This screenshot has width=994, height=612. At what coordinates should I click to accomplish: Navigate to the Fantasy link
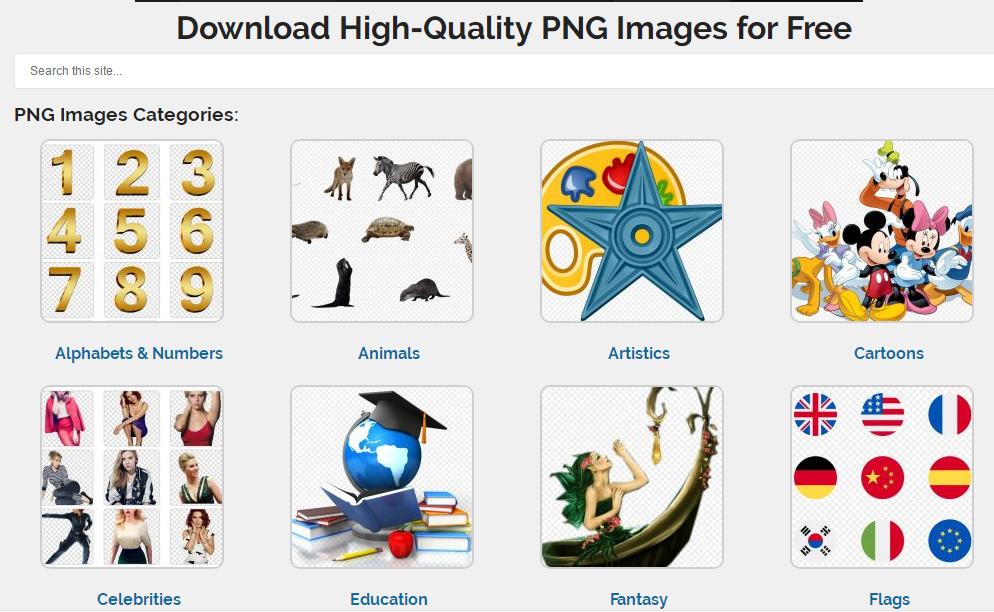[638, 599]
